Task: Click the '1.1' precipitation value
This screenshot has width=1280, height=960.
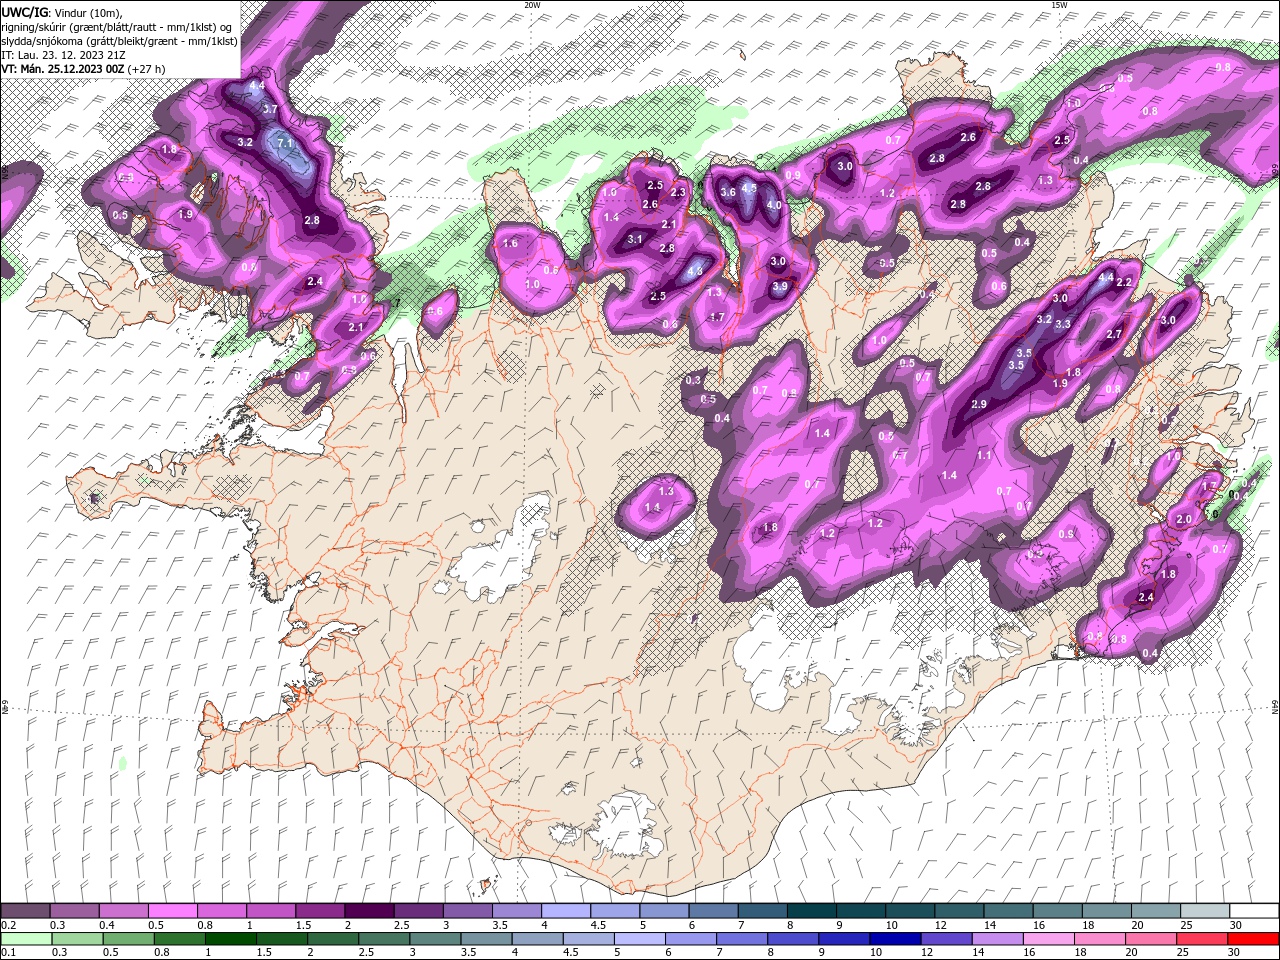Action: click(x=984, y=456)
